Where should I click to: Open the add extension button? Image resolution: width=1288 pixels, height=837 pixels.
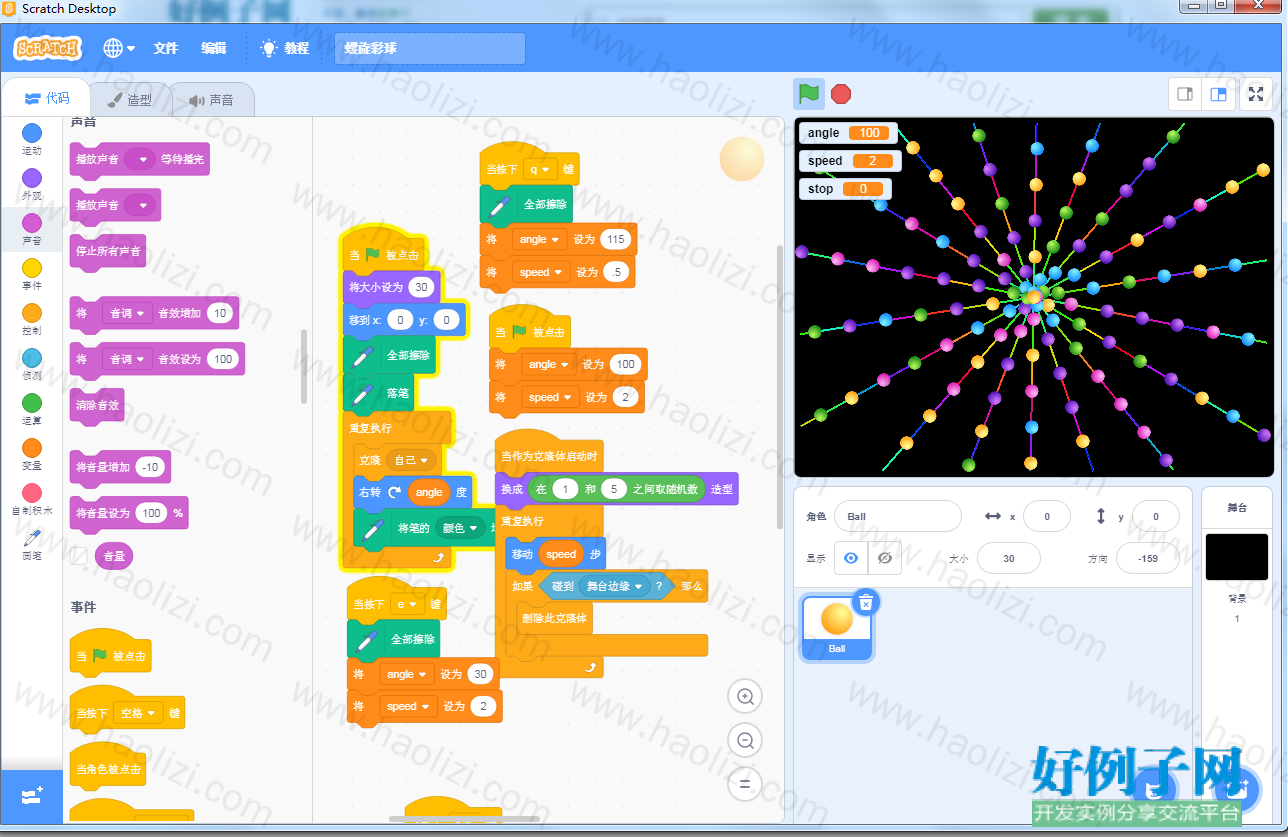[31, 796]
